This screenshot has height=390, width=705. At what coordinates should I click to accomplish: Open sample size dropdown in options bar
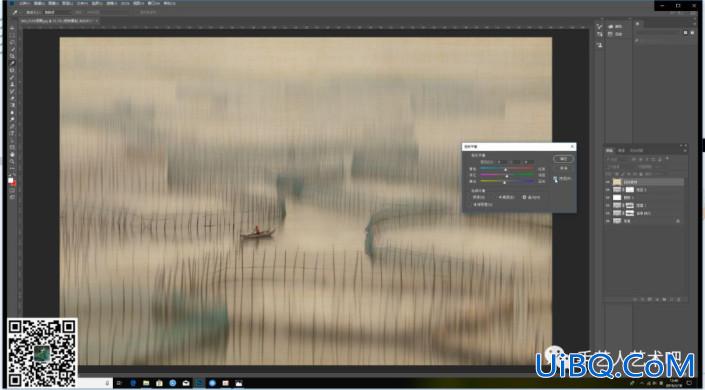pos(58,12)
